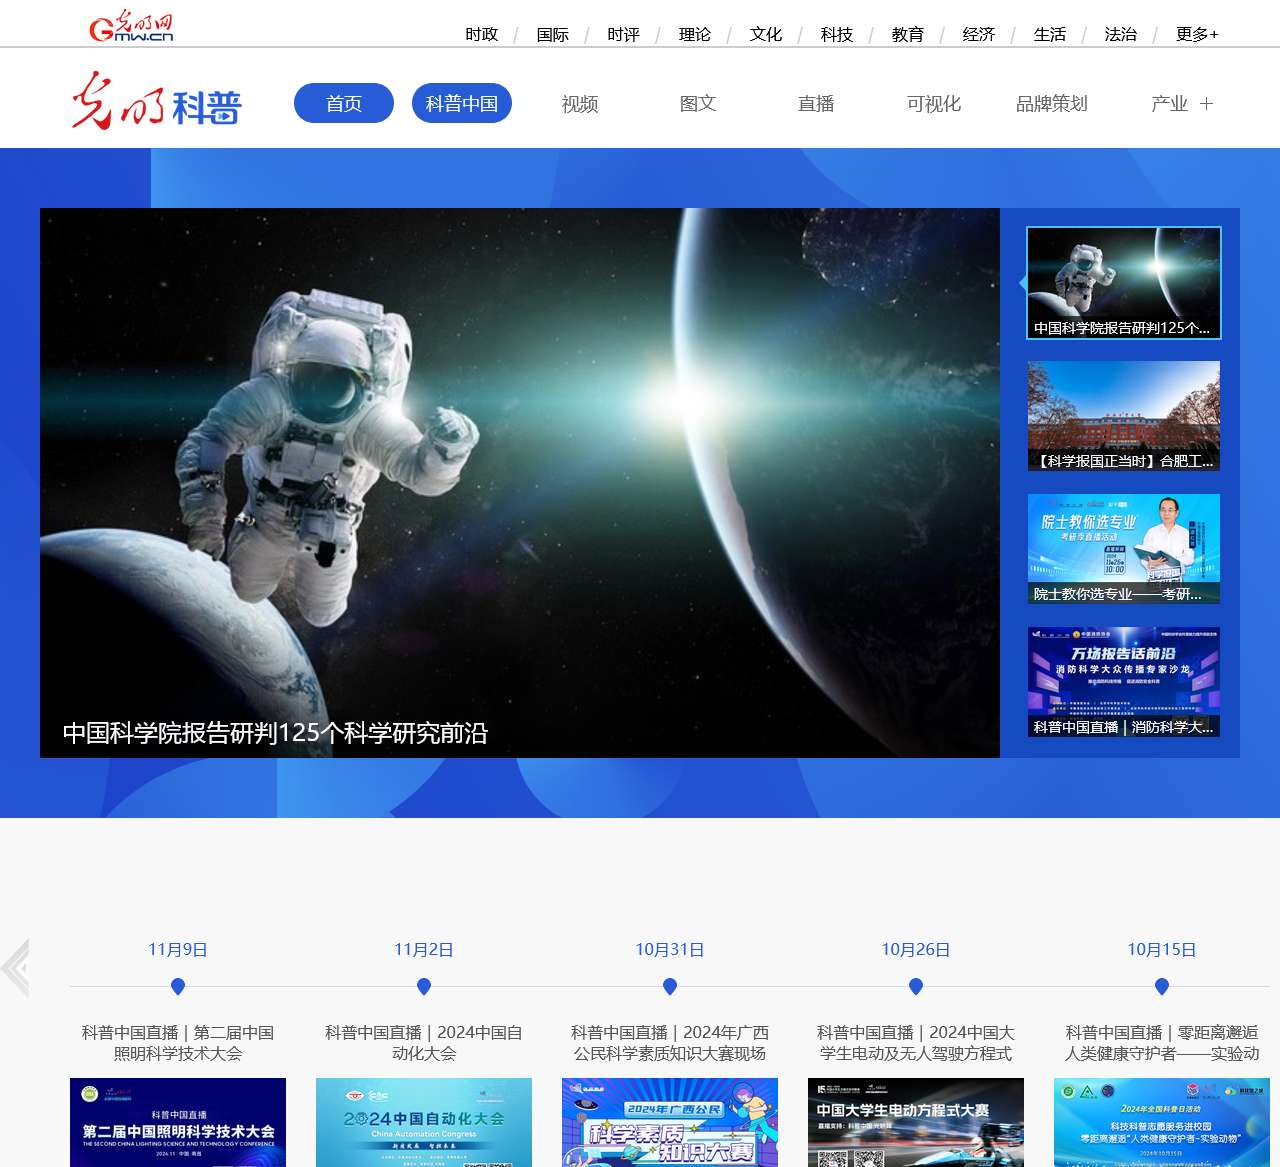This screenshot has height=1167, width=1280.
Task: Open link 2024中国自动化大会
Action: pos(424,1043)
